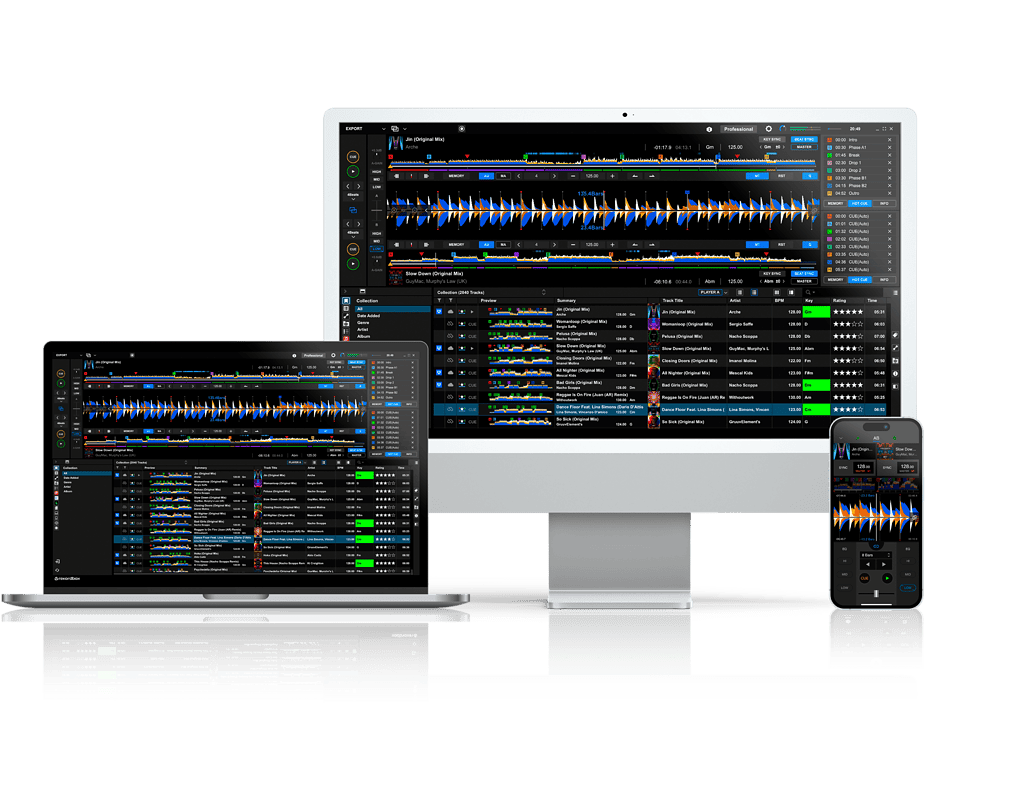Click previous cue icon left of MEMORY on Jin deck
Screen dimensions: 1024x811
pos(397,176)
